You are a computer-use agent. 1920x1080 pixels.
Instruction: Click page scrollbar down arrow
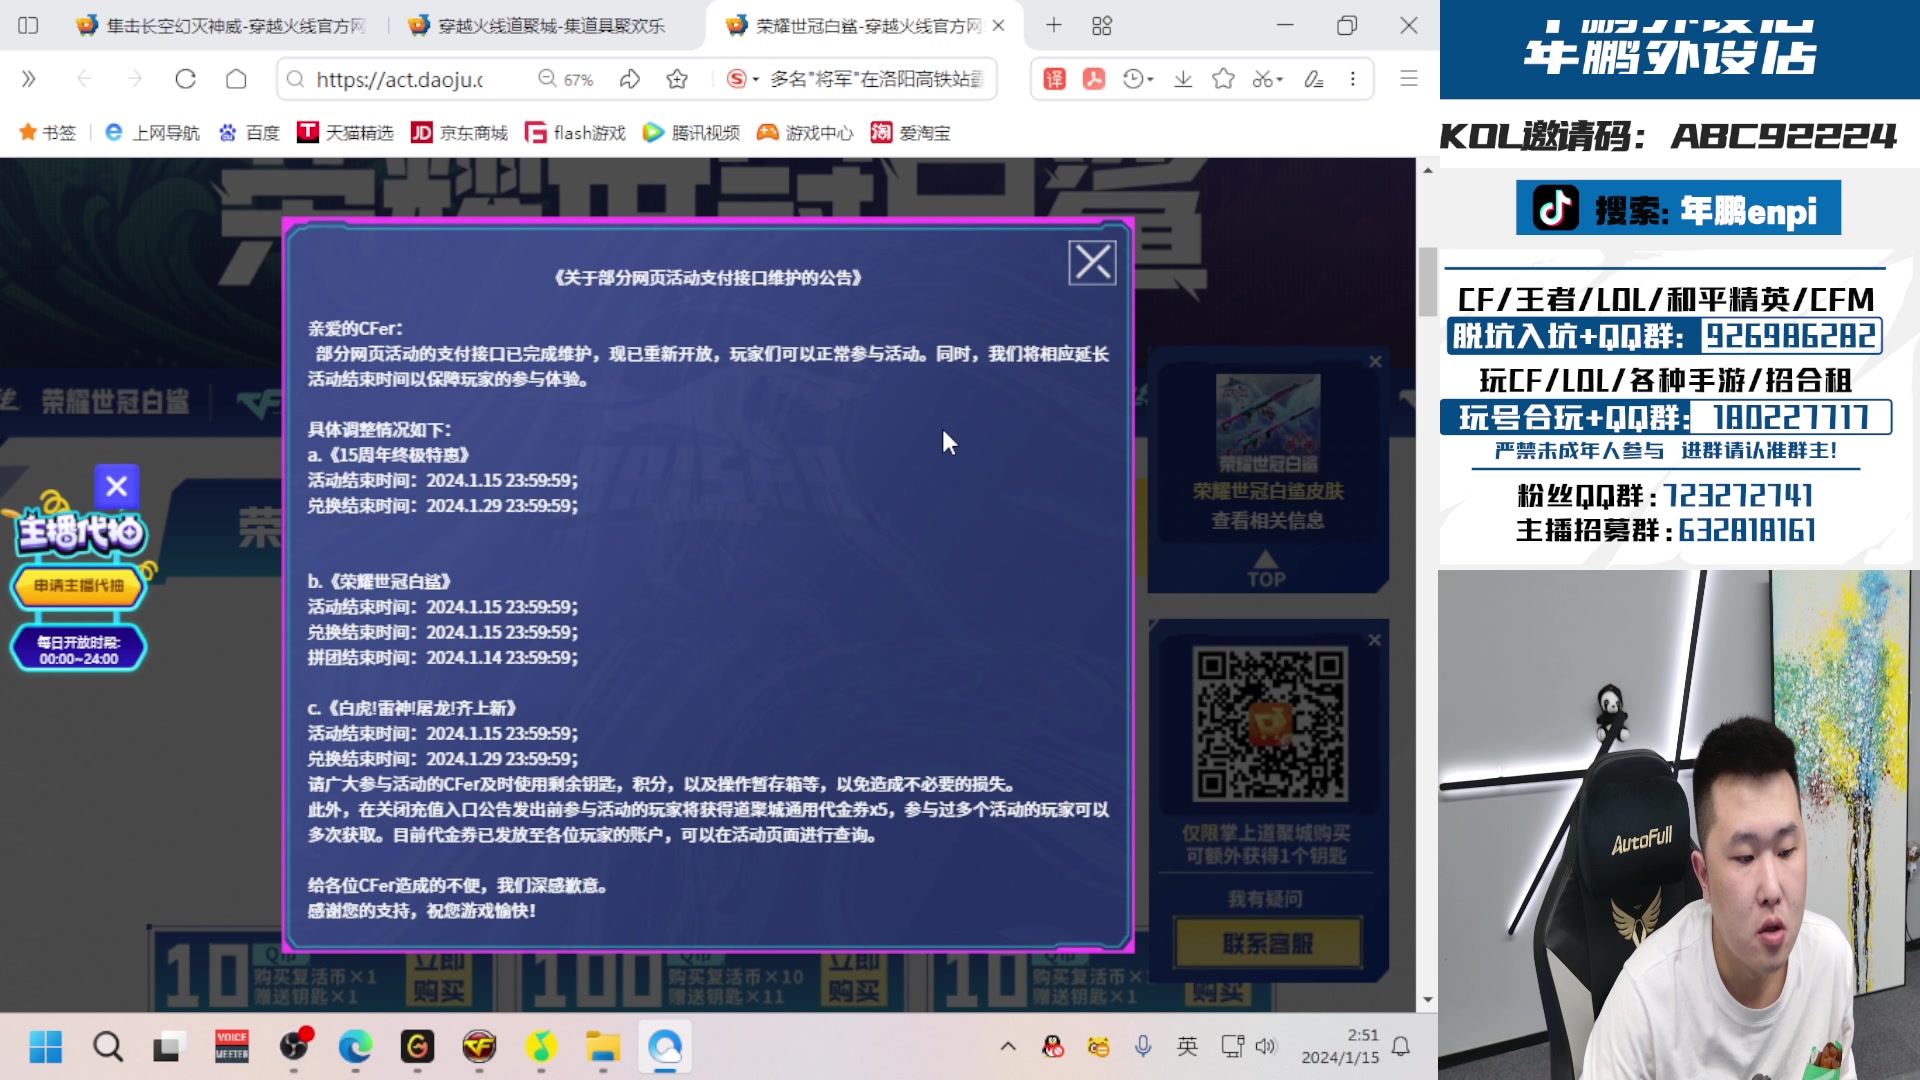1427,999
